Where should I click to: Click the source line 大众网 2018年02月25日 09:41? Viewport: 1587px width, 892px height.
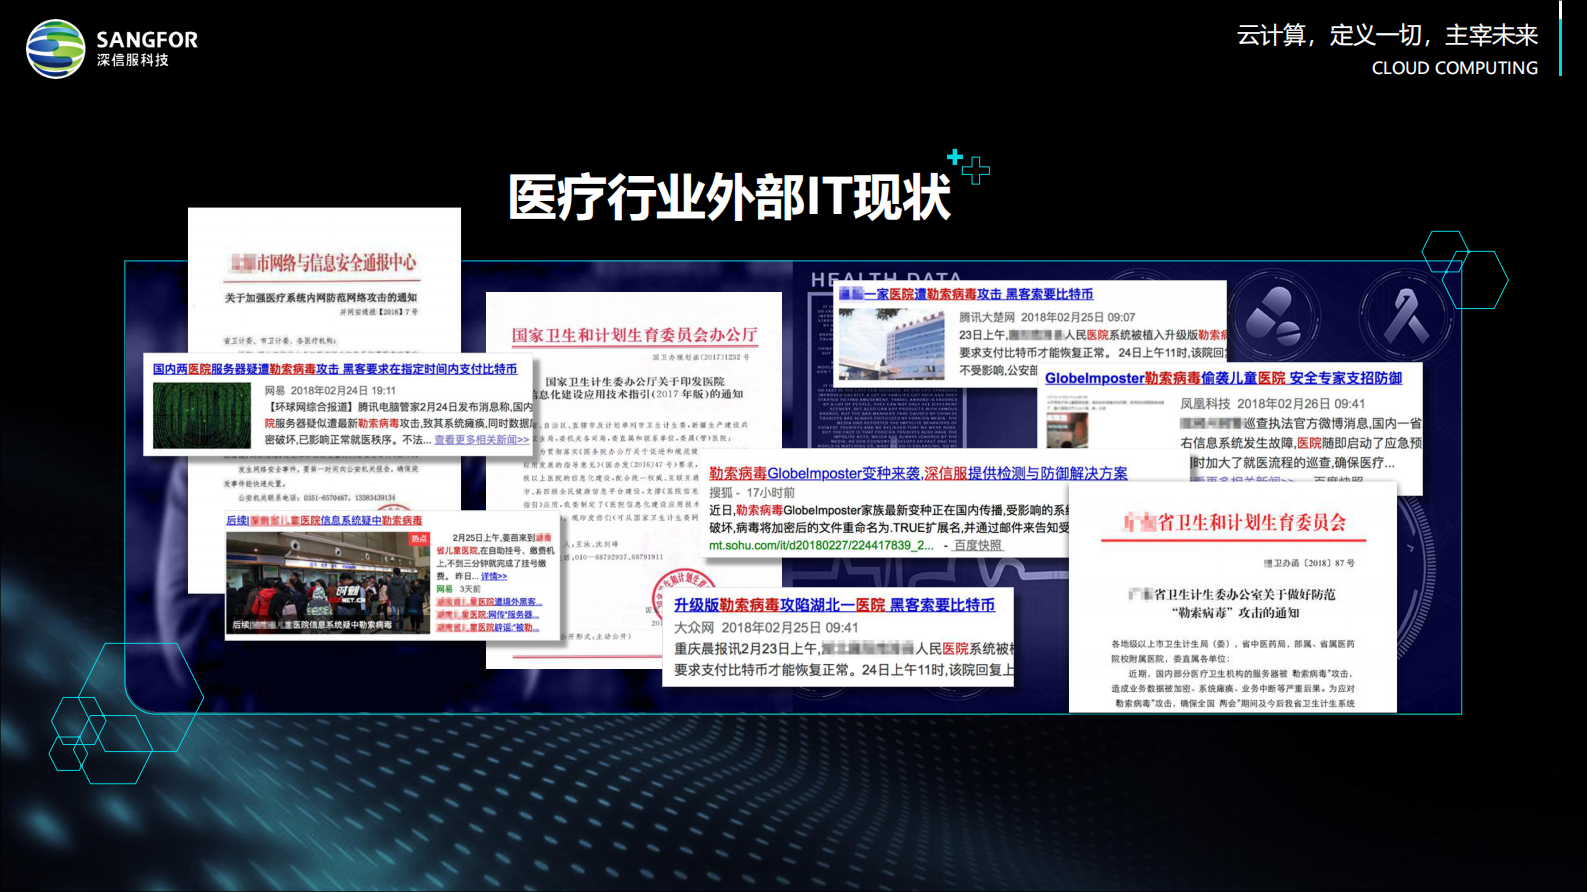click(766, 628)
